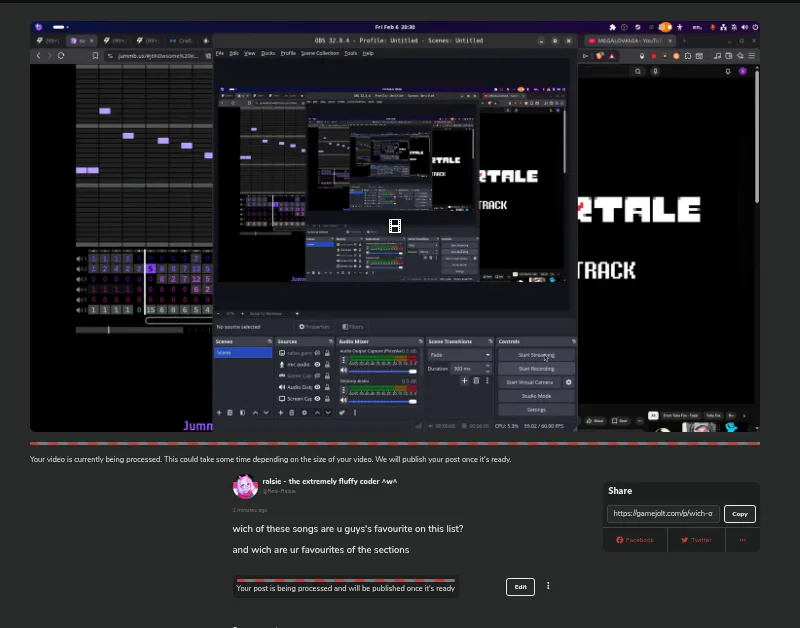Image resolution: width=800 pixels, height=628 pixels.
Task: Open the OBS Properties button
Action: [314, 326]
